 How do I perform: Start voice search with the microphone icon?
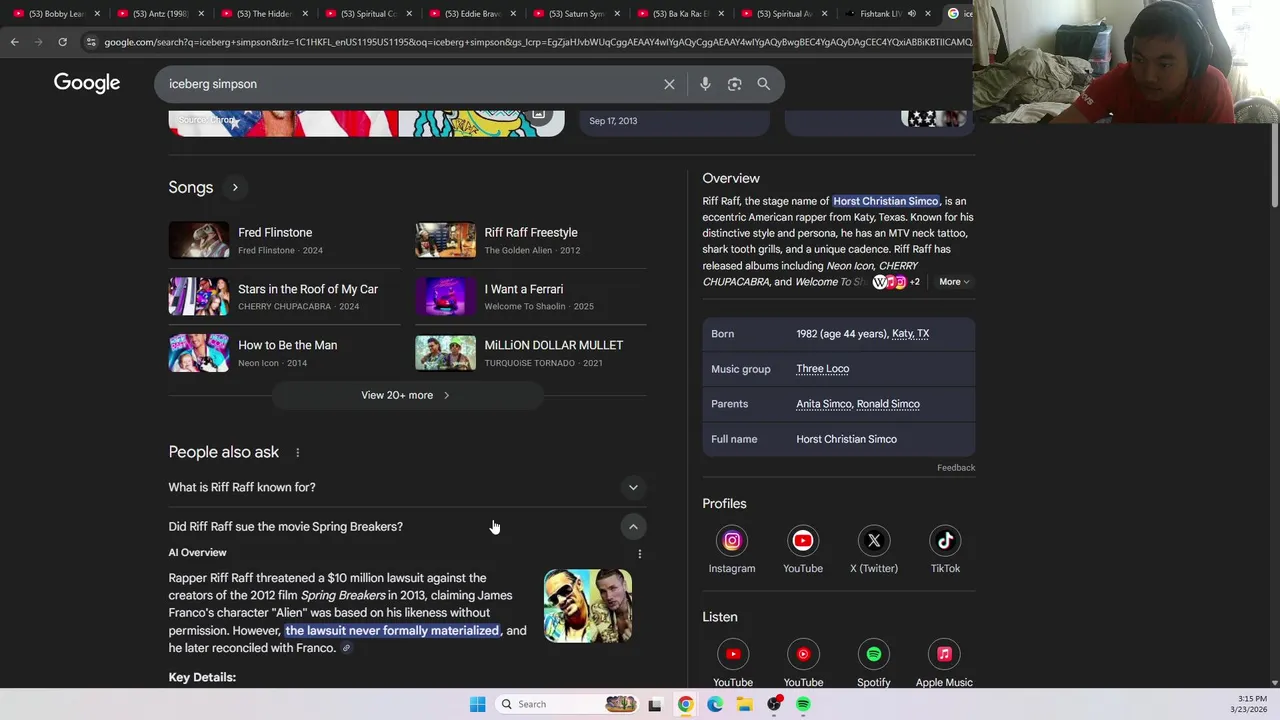point(705,84)
